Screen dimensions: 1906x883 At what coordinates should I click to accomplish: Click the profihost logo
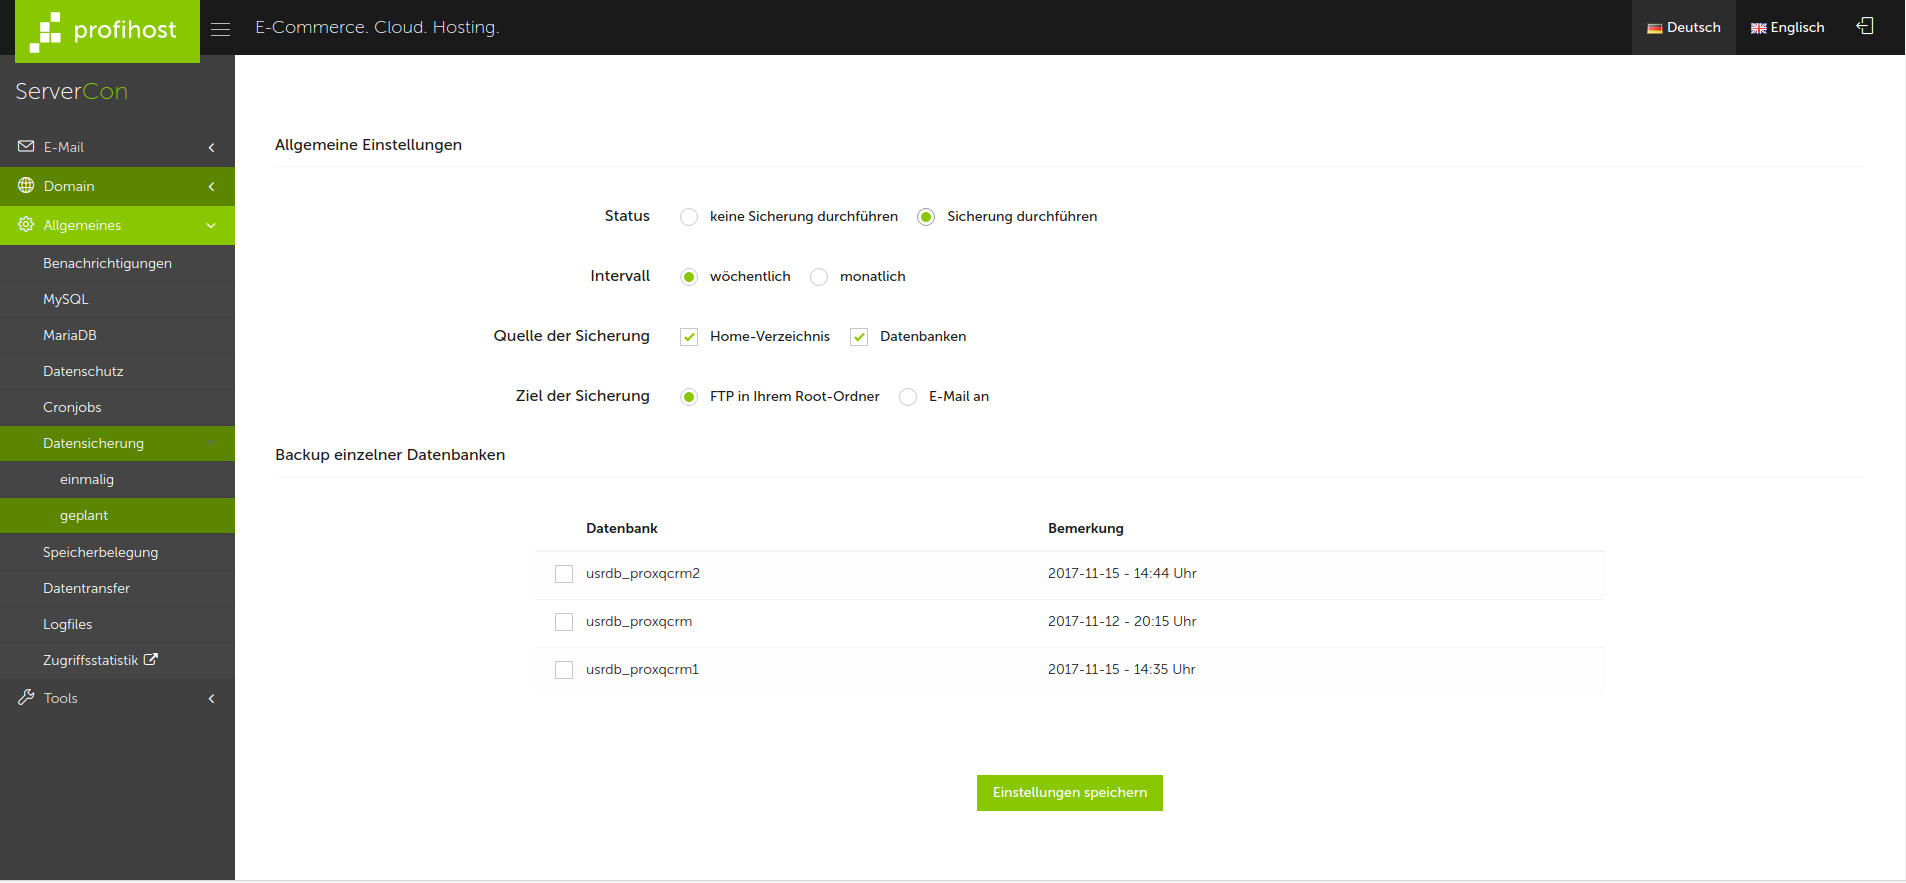coord(106,31)
